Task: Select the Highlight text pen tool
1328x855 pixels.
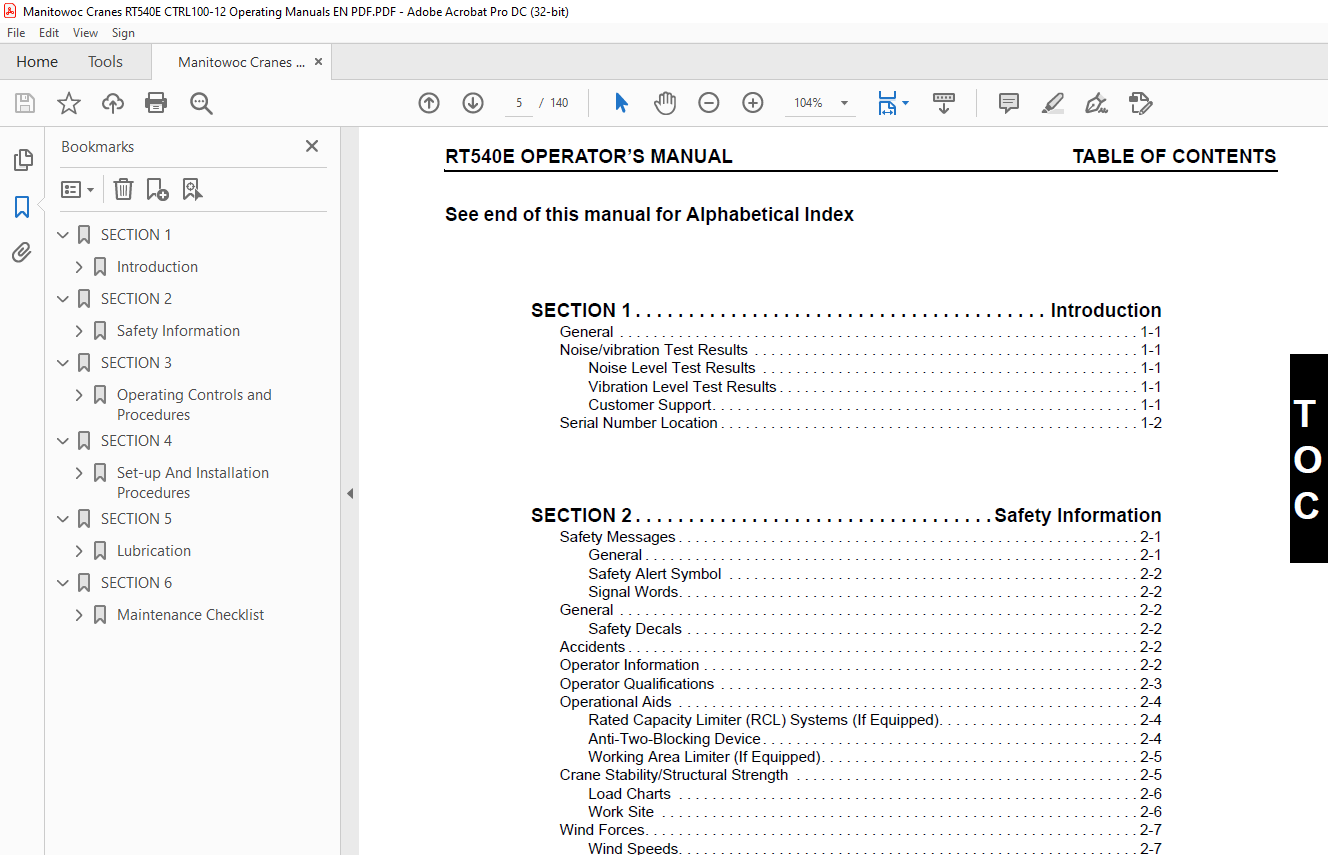Action: pyautogui.click(x=1052, y=103)
